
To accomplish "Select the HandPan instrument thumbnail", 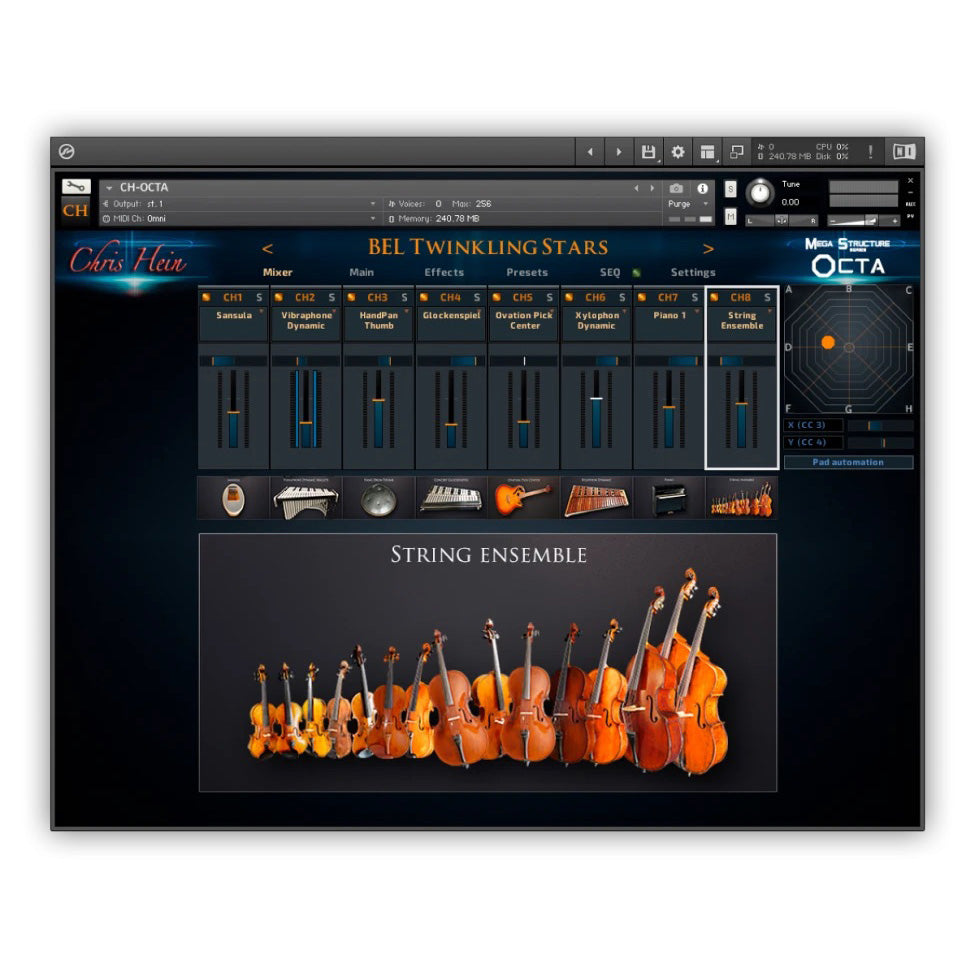I will point(379,498).
